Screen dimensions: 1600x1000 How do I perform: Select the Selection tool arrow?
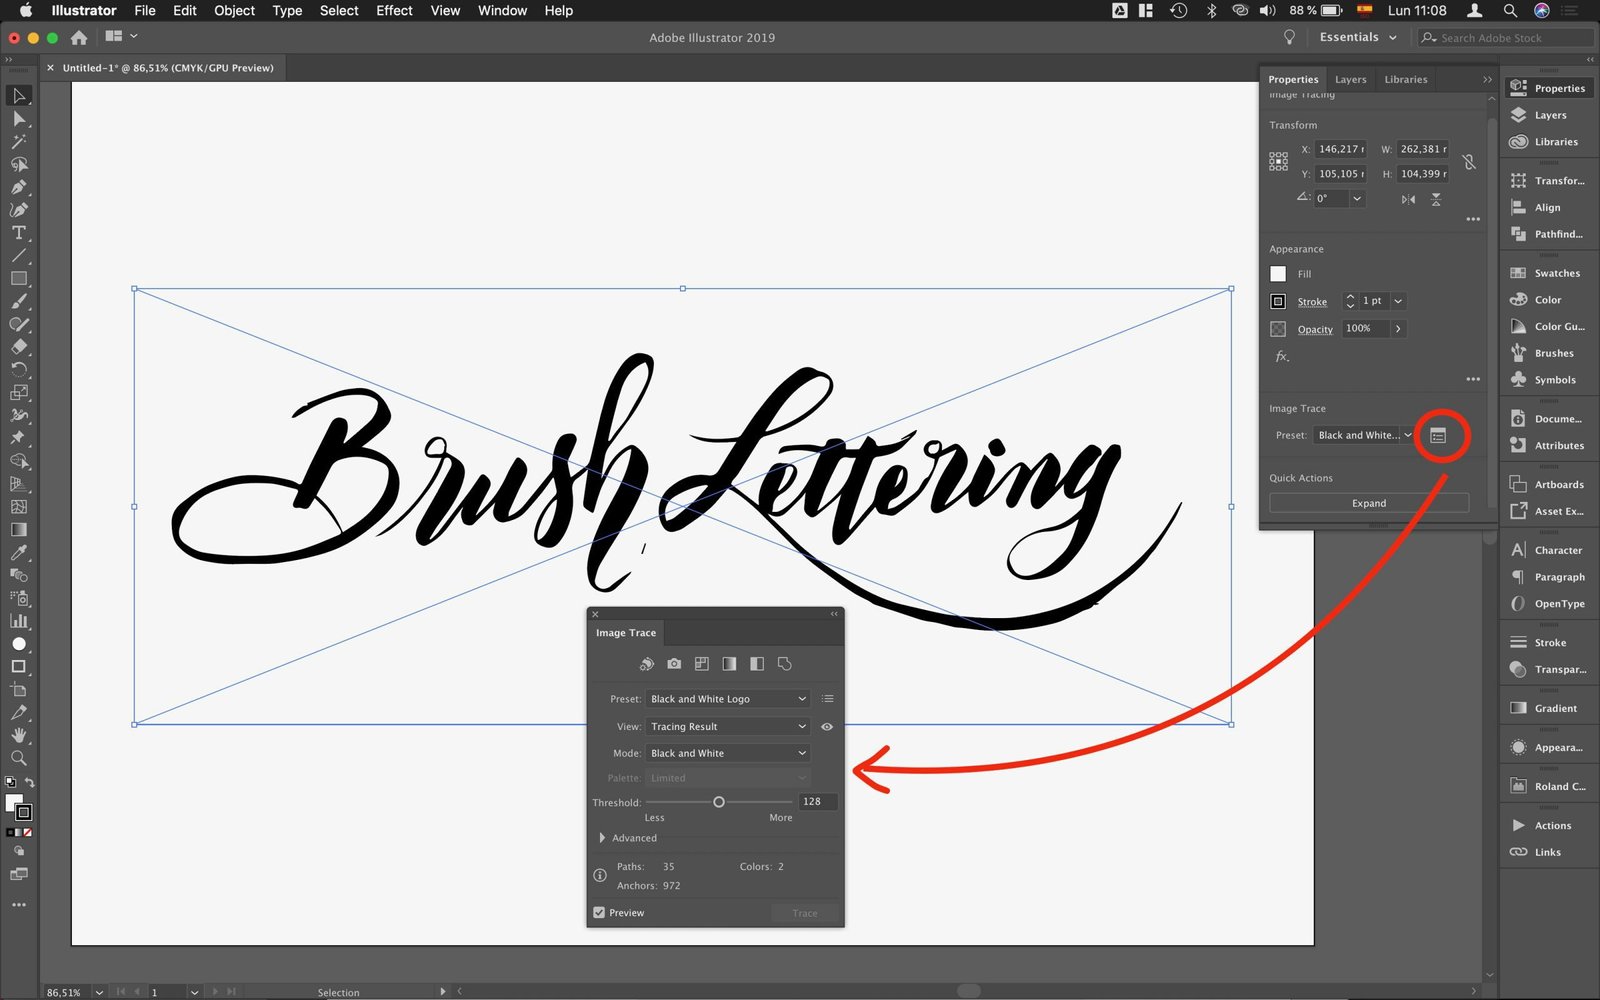[x=19, y=96]
